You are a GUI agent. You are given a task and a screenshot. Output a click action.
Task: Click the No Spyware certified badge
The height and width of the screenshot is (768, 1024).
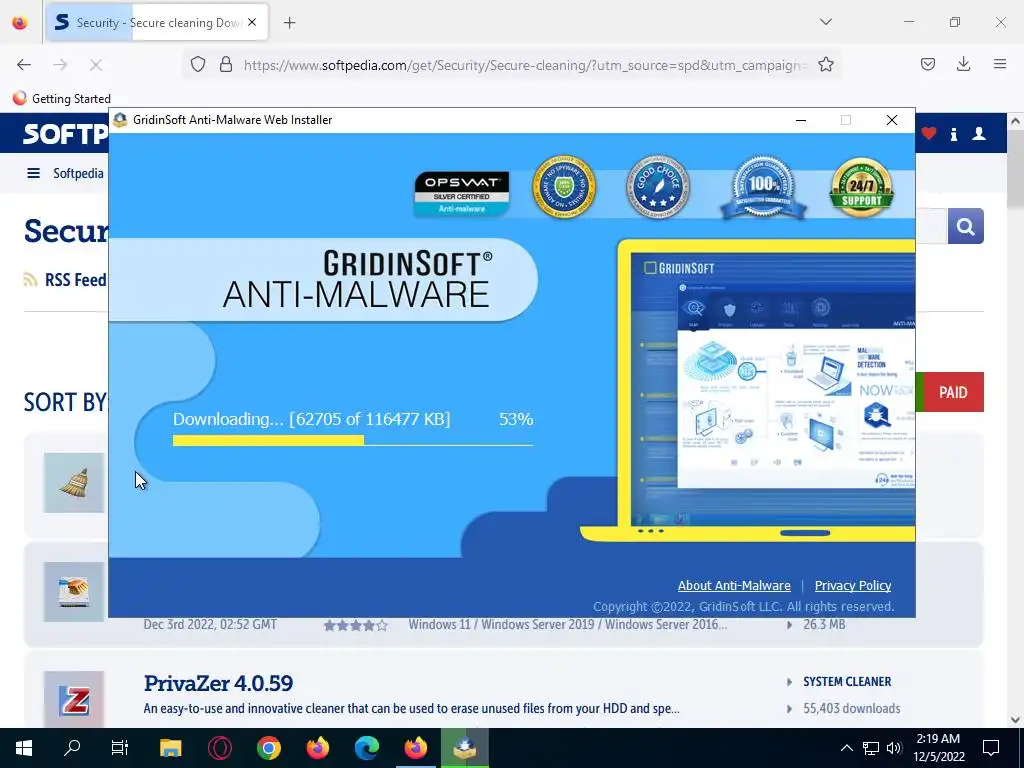click(564, 187)
